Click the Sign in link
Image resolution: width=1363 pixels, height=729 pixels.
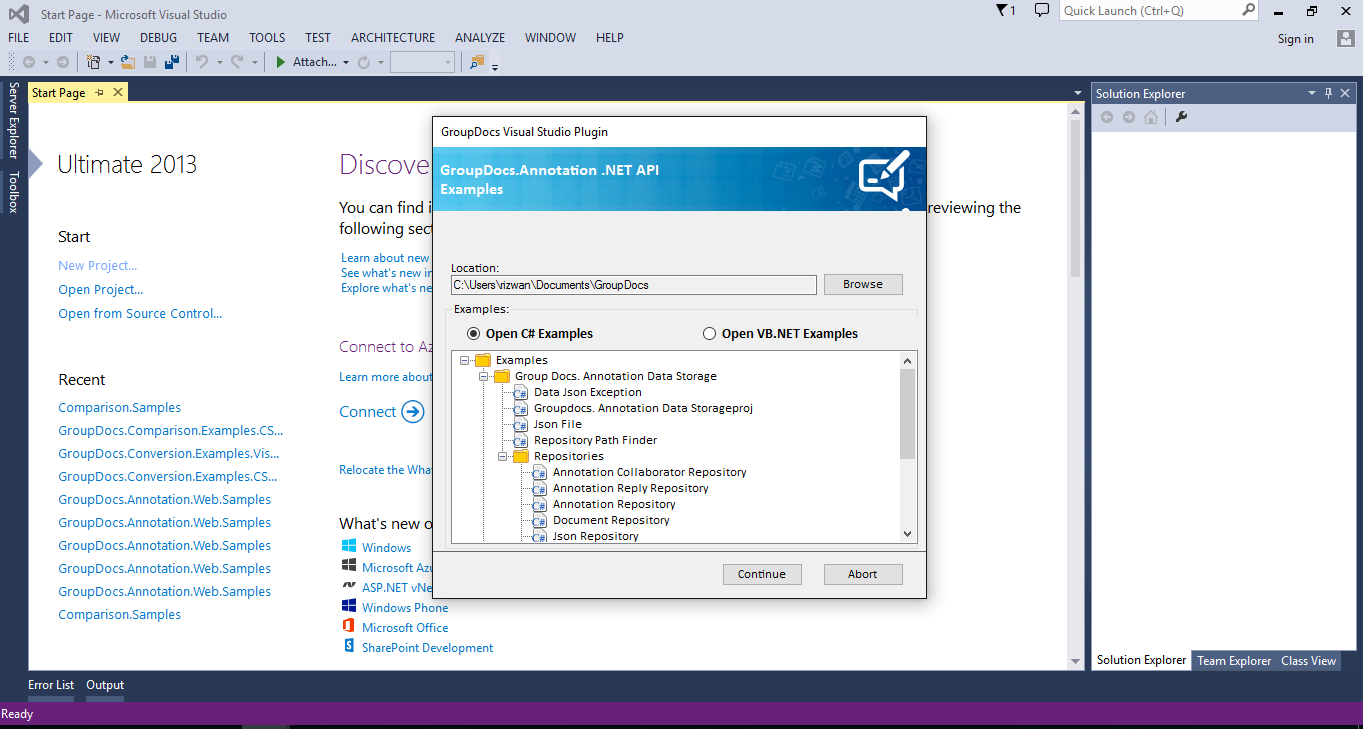1296,39
